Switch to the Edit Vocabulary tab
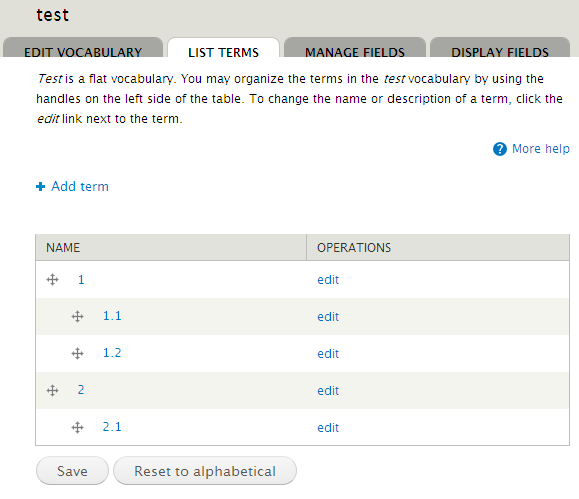This screenshot has width=579, height=499. coord(83,47)
